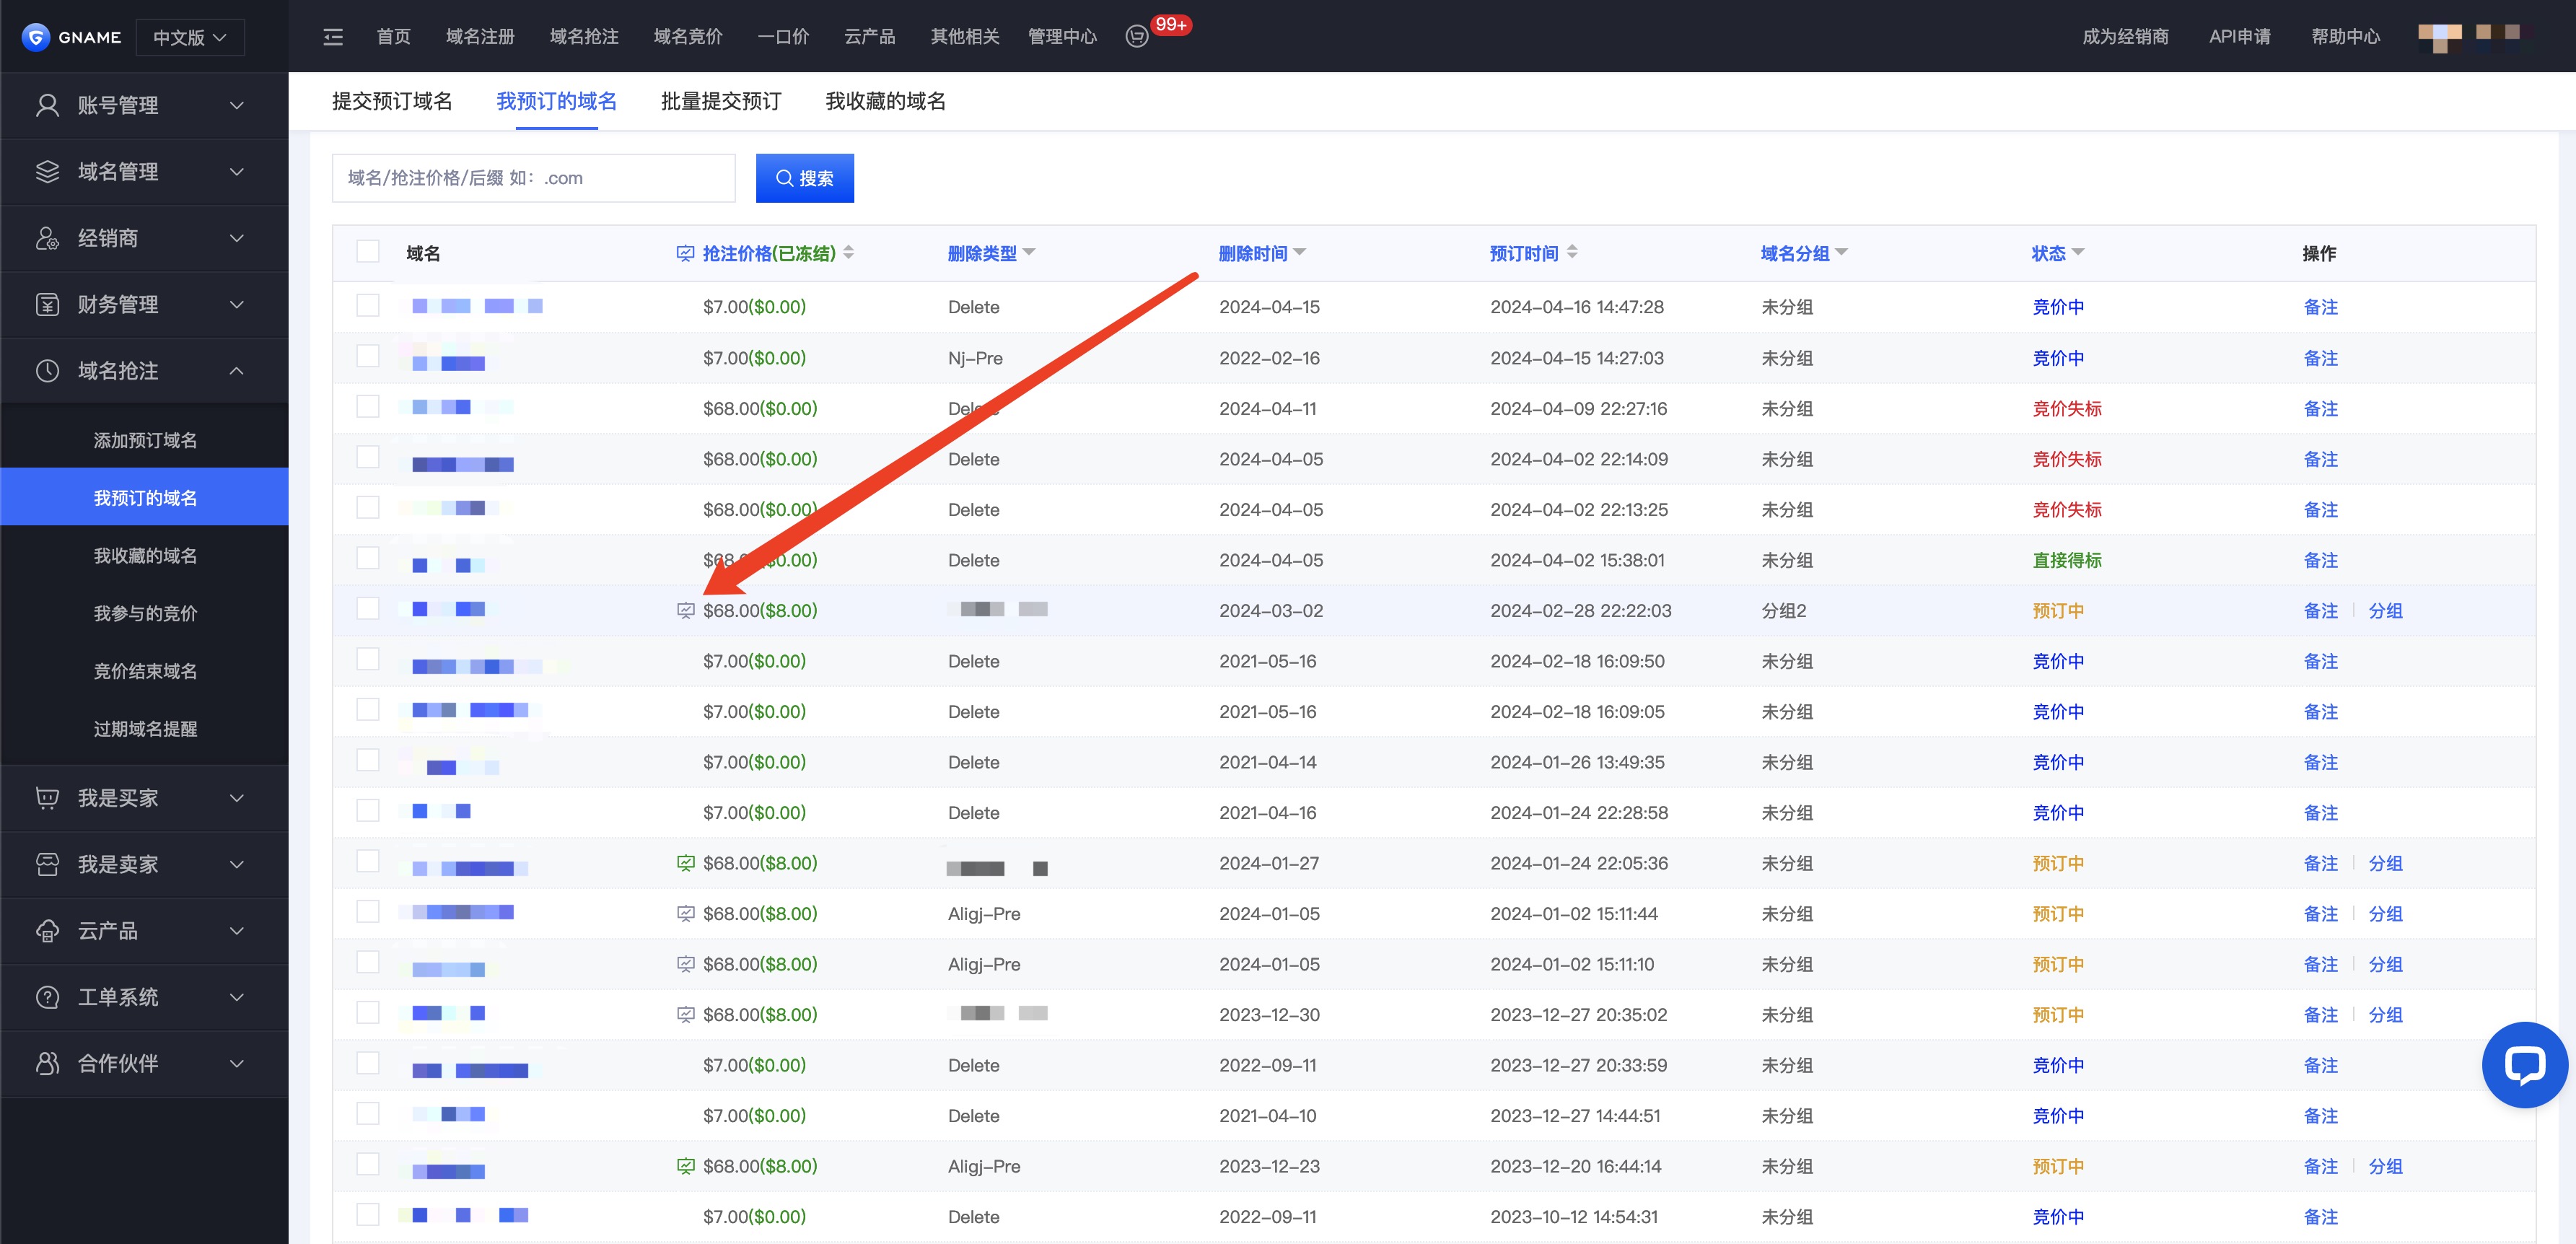Switch to 提交预订域名 tab
Viewport: 2576px width, 1244px height.
(x=392, y=101)
